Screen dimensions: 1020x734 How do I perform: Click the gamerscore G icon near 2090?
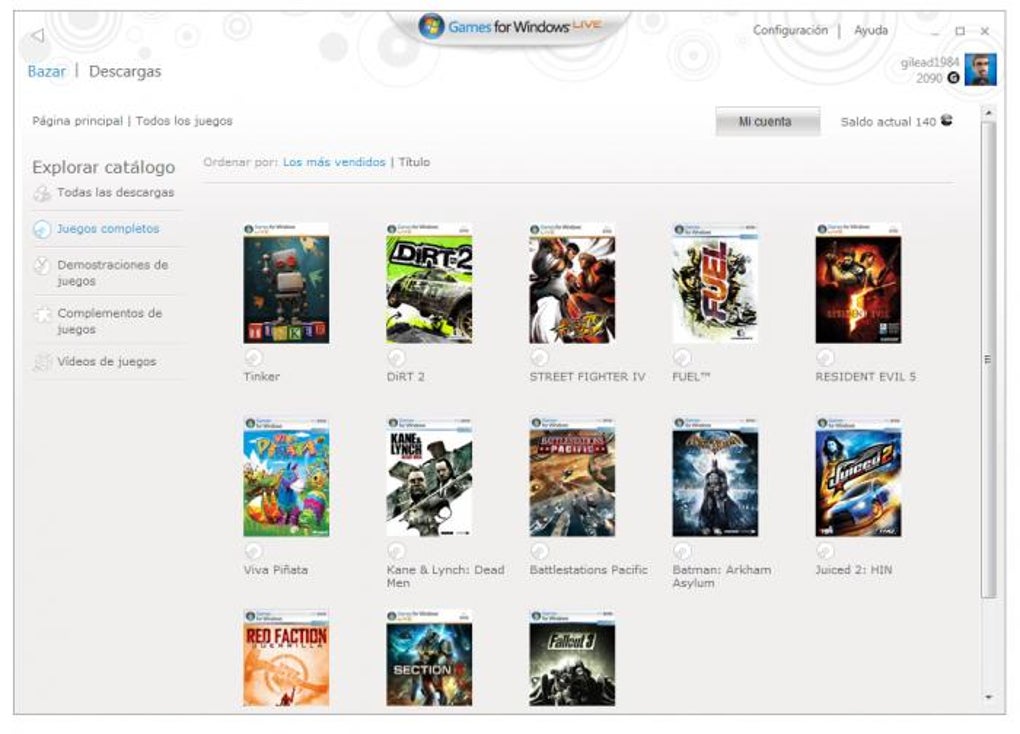[953, 78]
